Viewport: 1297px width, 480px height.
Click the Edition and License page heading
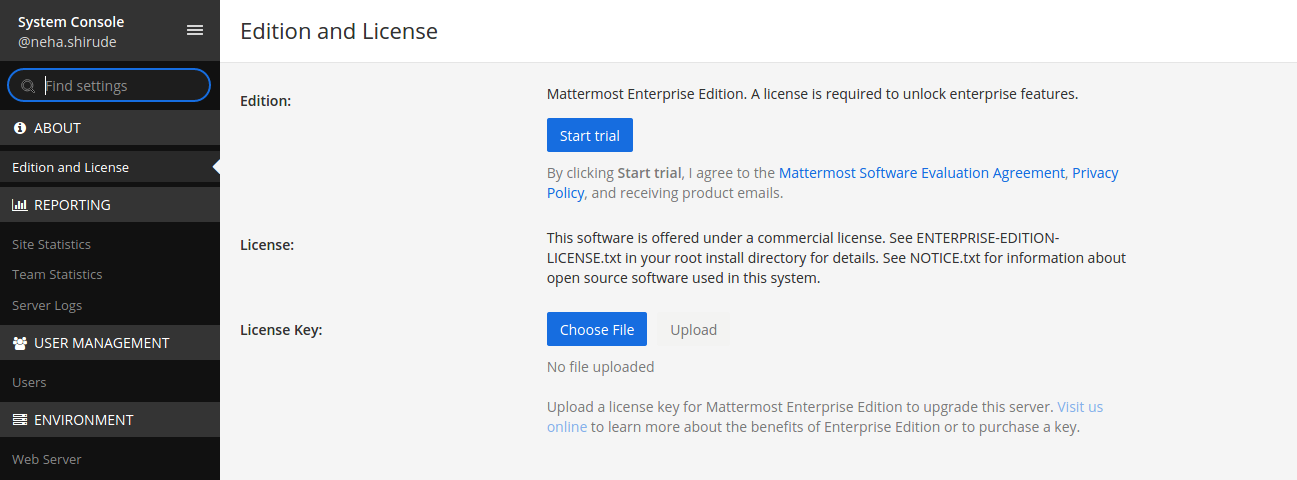coord(339,31)
